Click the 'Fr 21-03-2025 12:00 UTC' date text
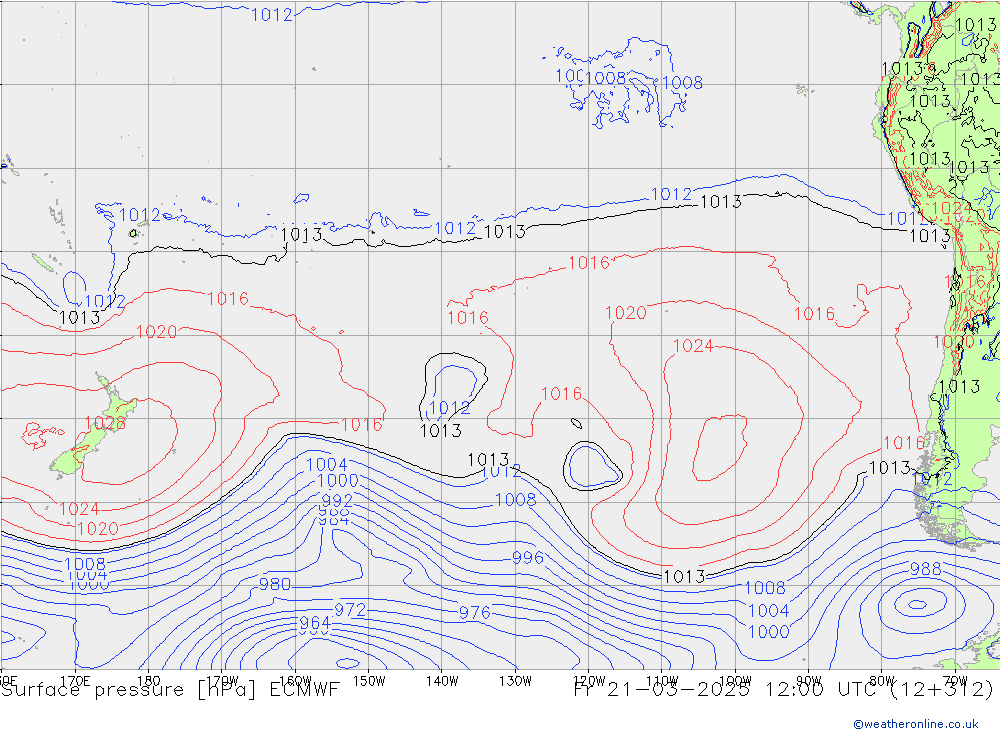Viewport: 1000px width, 733px height. tap(728, 690)
